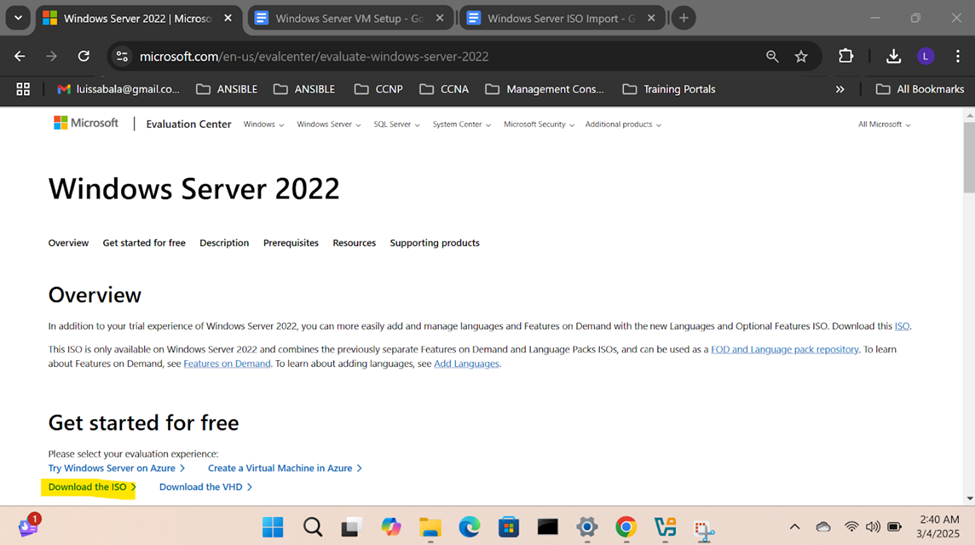
Task: Open Snipping Tool on the taskbar
Action: coord(704,529)
